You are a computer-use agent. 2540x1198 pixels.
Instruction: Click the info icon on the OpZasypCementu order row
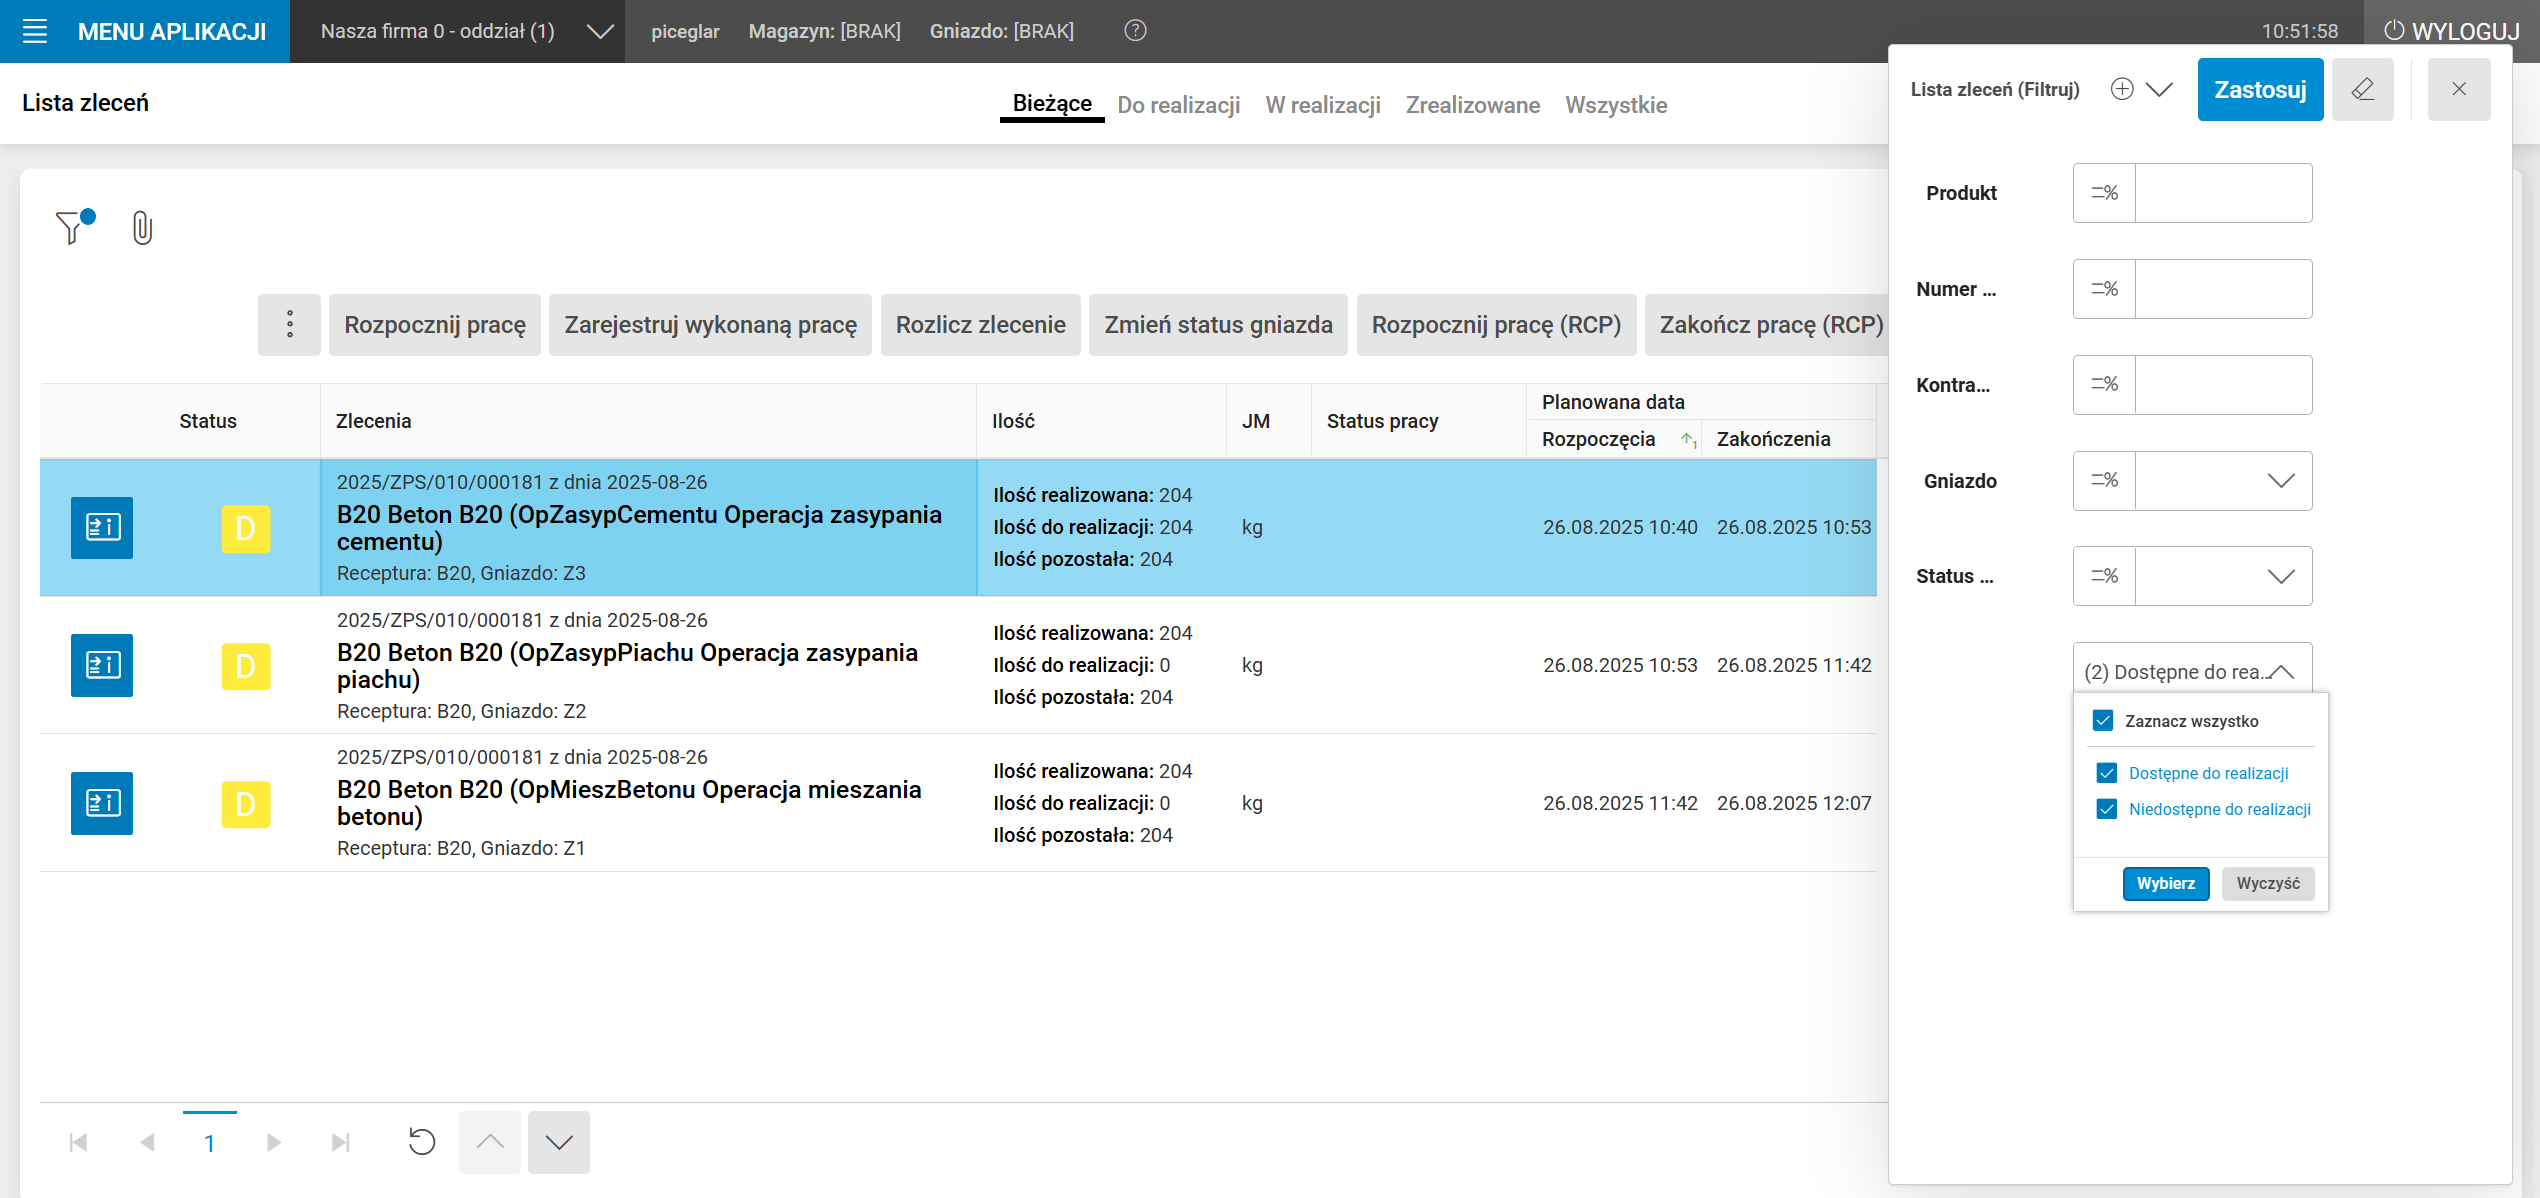(101, 527)
